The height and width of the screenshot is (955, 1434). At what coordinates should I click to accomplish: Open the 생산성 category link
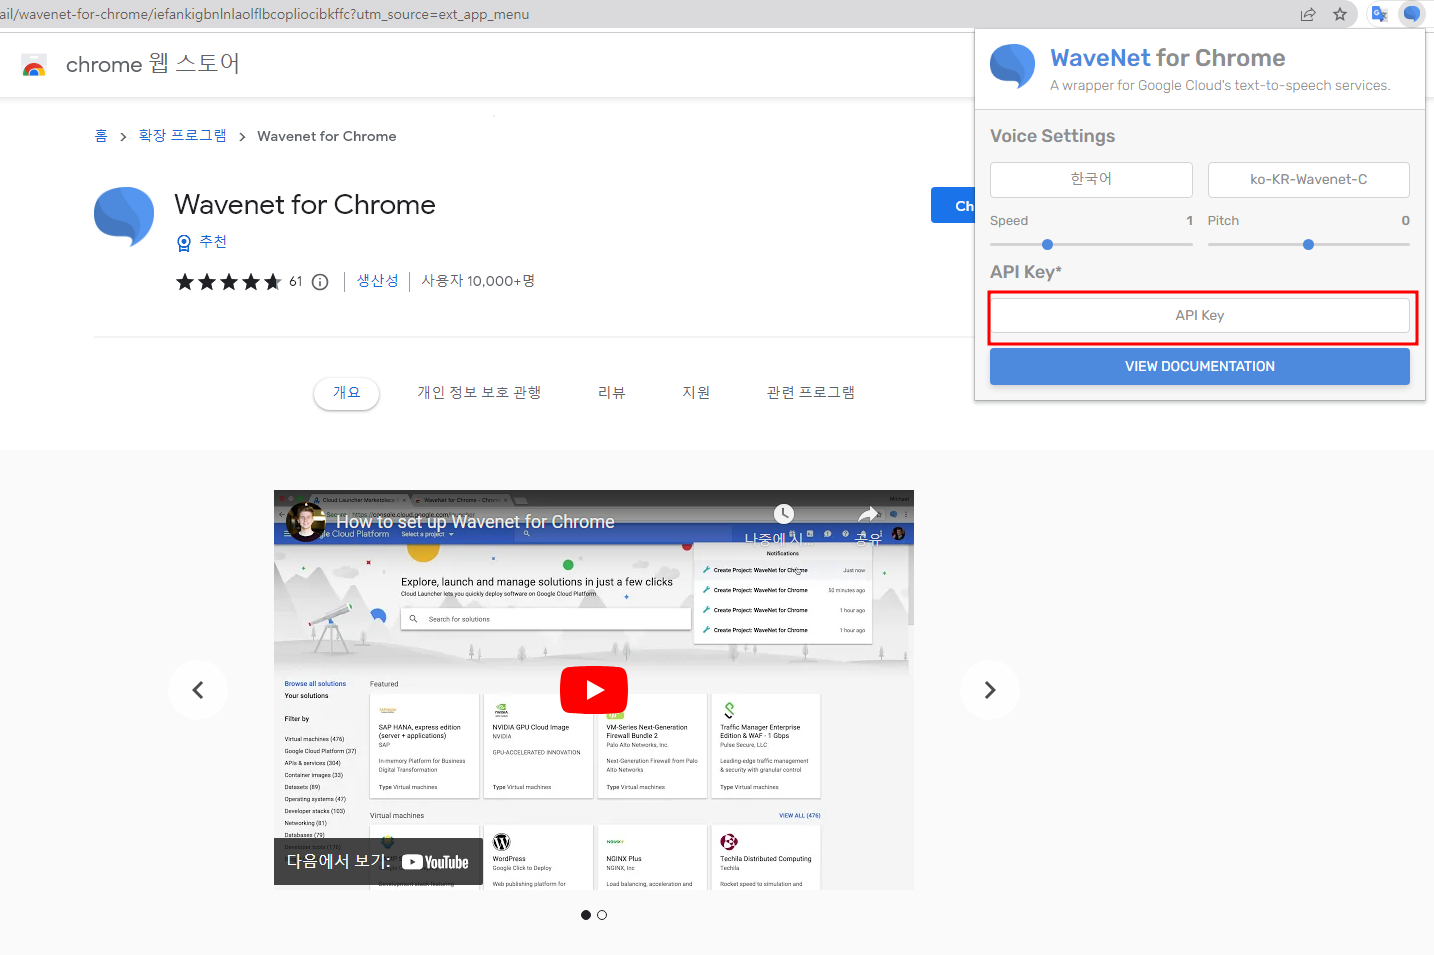point(378,282)
